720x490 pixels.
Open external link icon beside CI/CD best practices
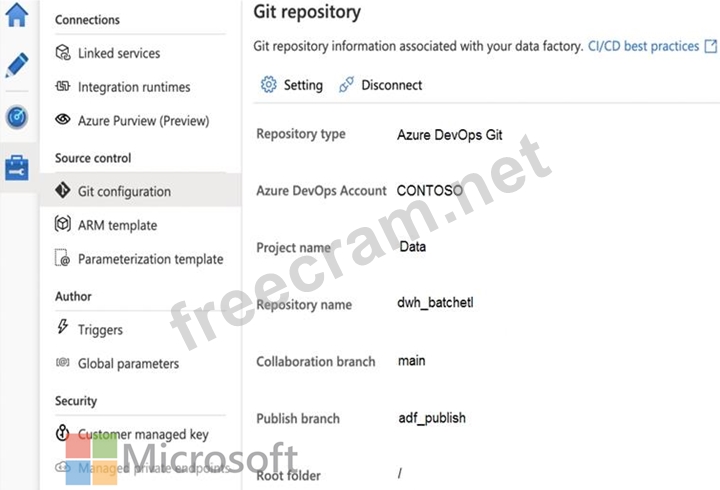(711, 46)
